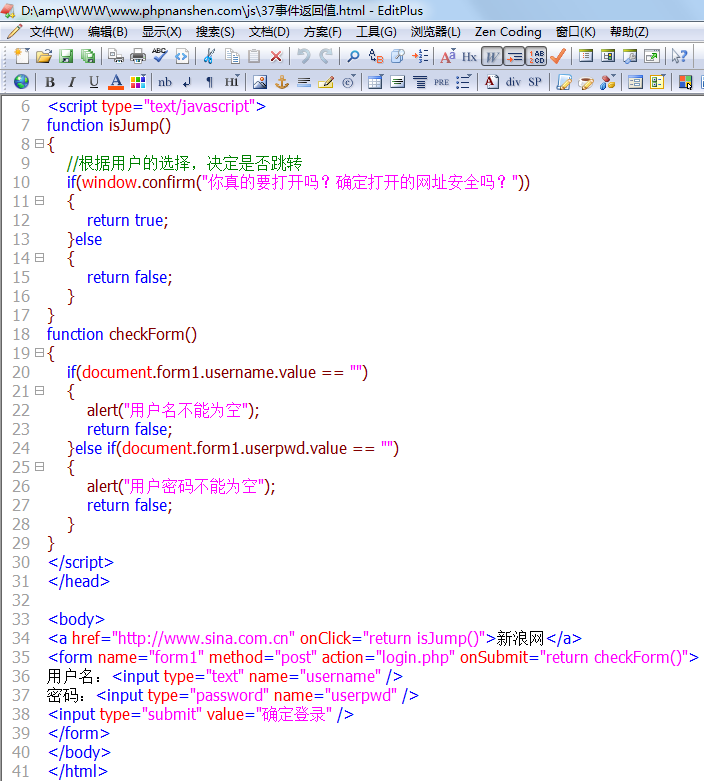Insert line break tag
704x781 pixels.
[x=187, y=82]
